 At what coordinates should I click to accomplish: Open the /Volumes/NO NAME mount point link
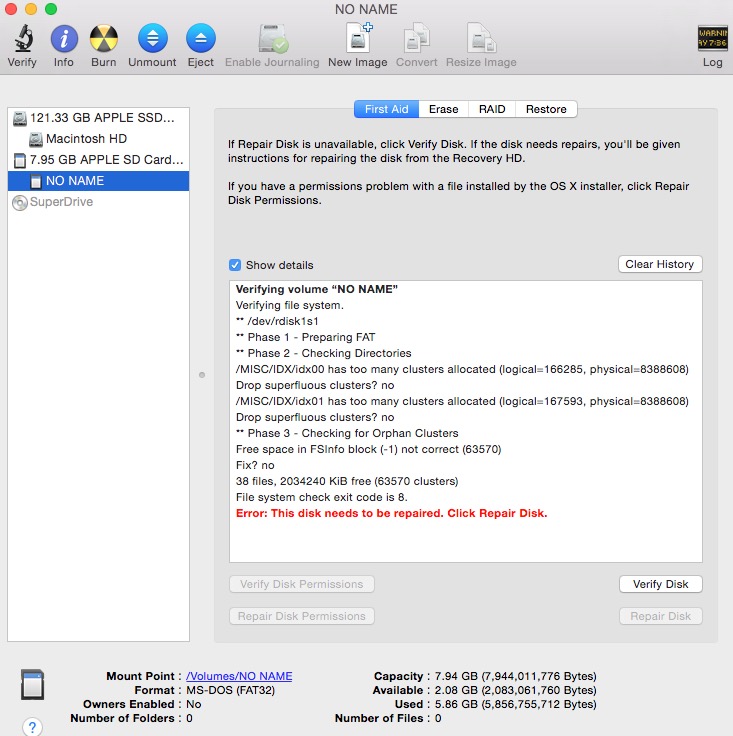[x=239, y=676]
